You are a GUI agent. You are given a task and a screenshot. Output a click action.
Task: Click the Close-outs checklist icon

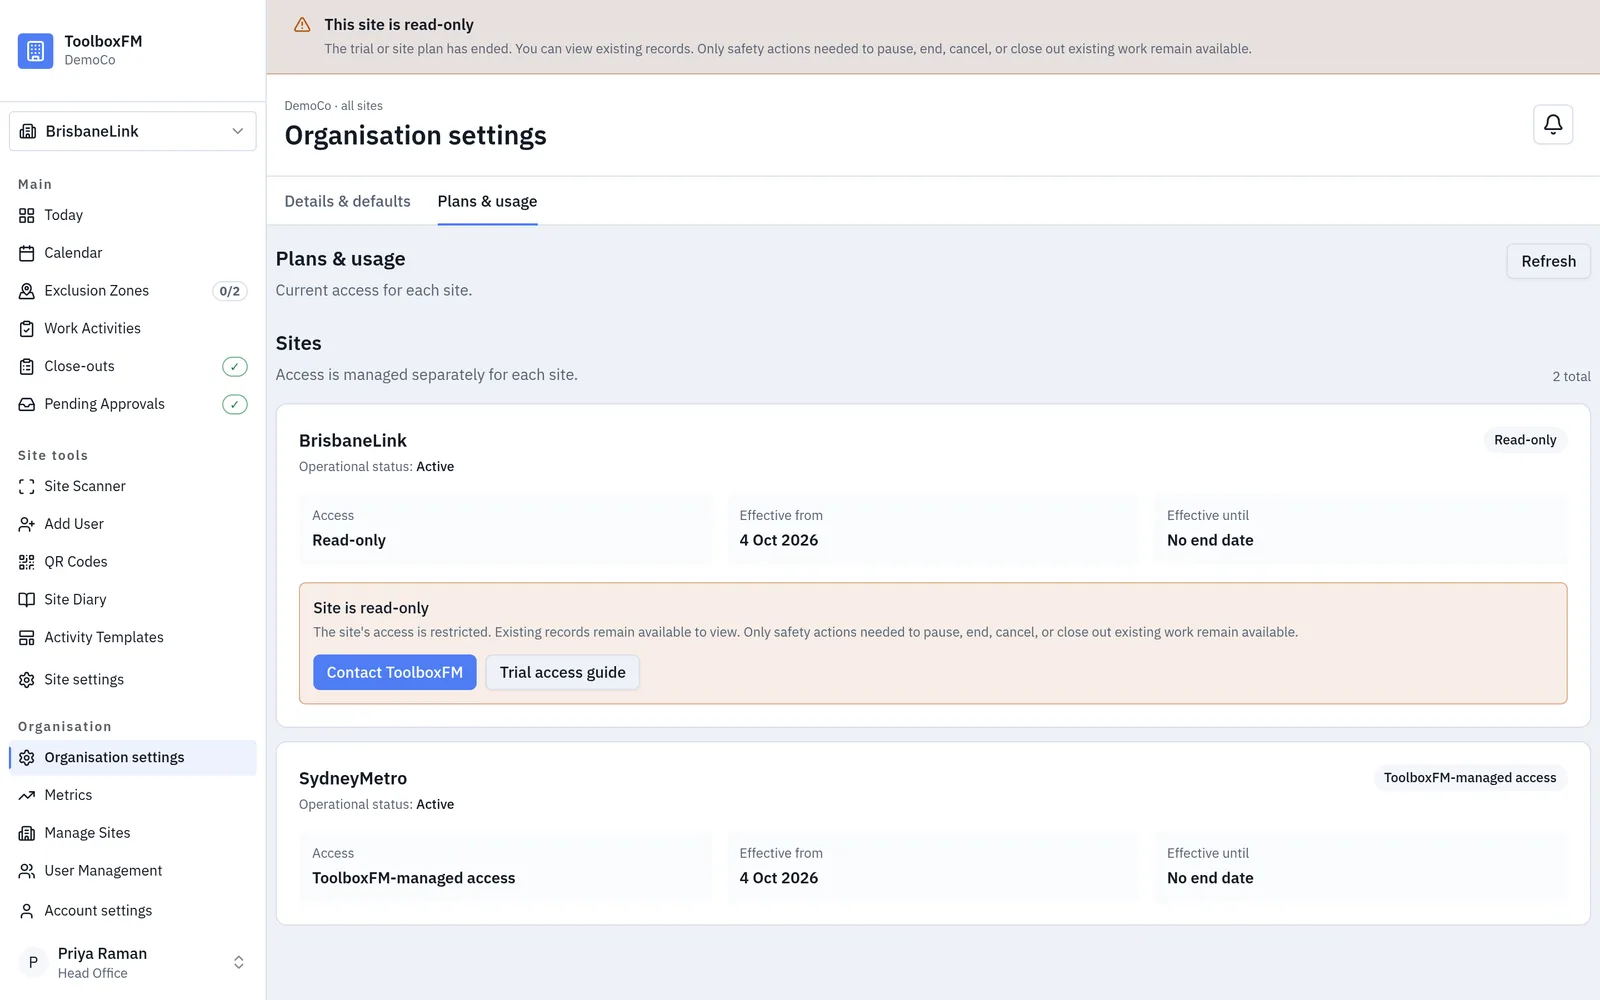tap(27, 367)
